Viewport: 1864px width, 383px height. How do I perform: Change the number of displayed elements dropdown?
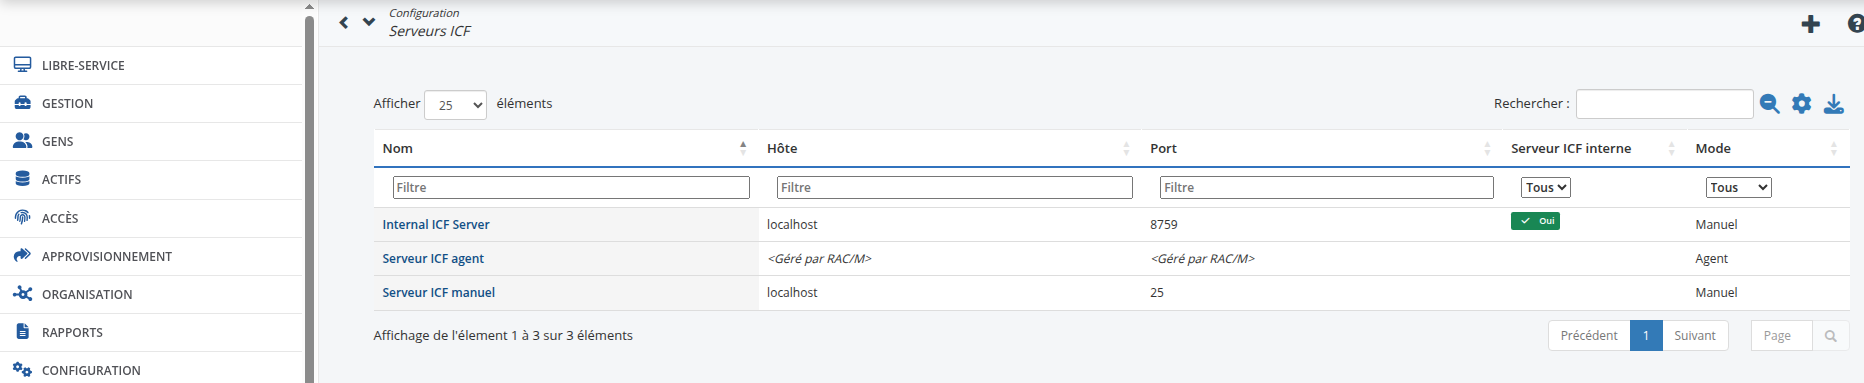[455, 105]
